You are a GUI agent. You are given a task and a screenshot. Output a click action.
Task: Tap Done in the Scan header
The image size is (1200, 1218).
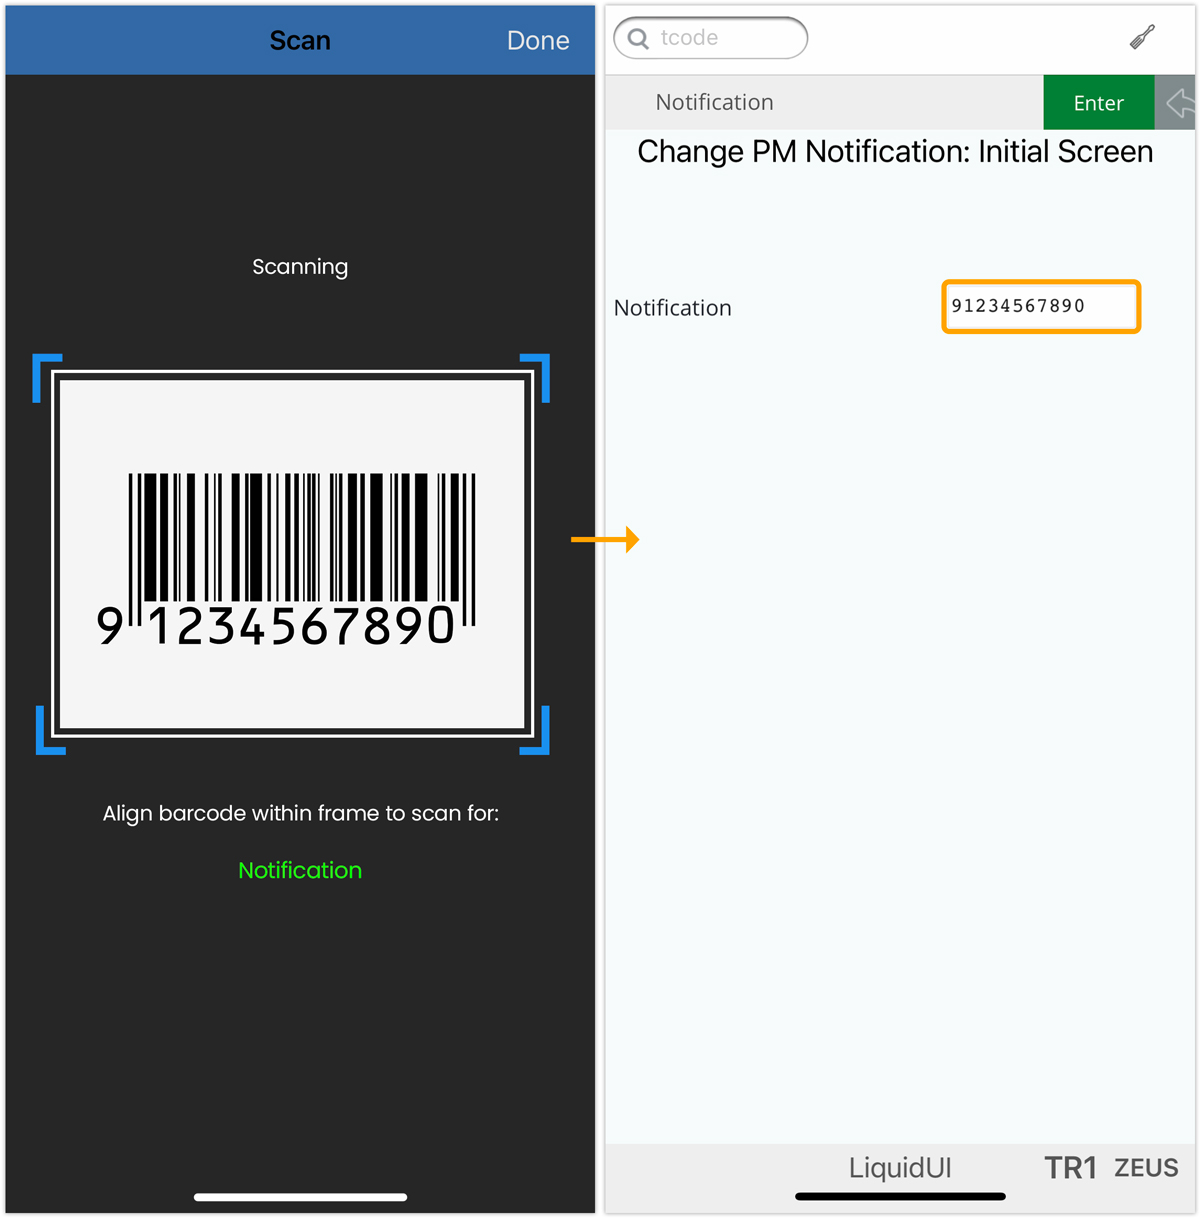538,41
